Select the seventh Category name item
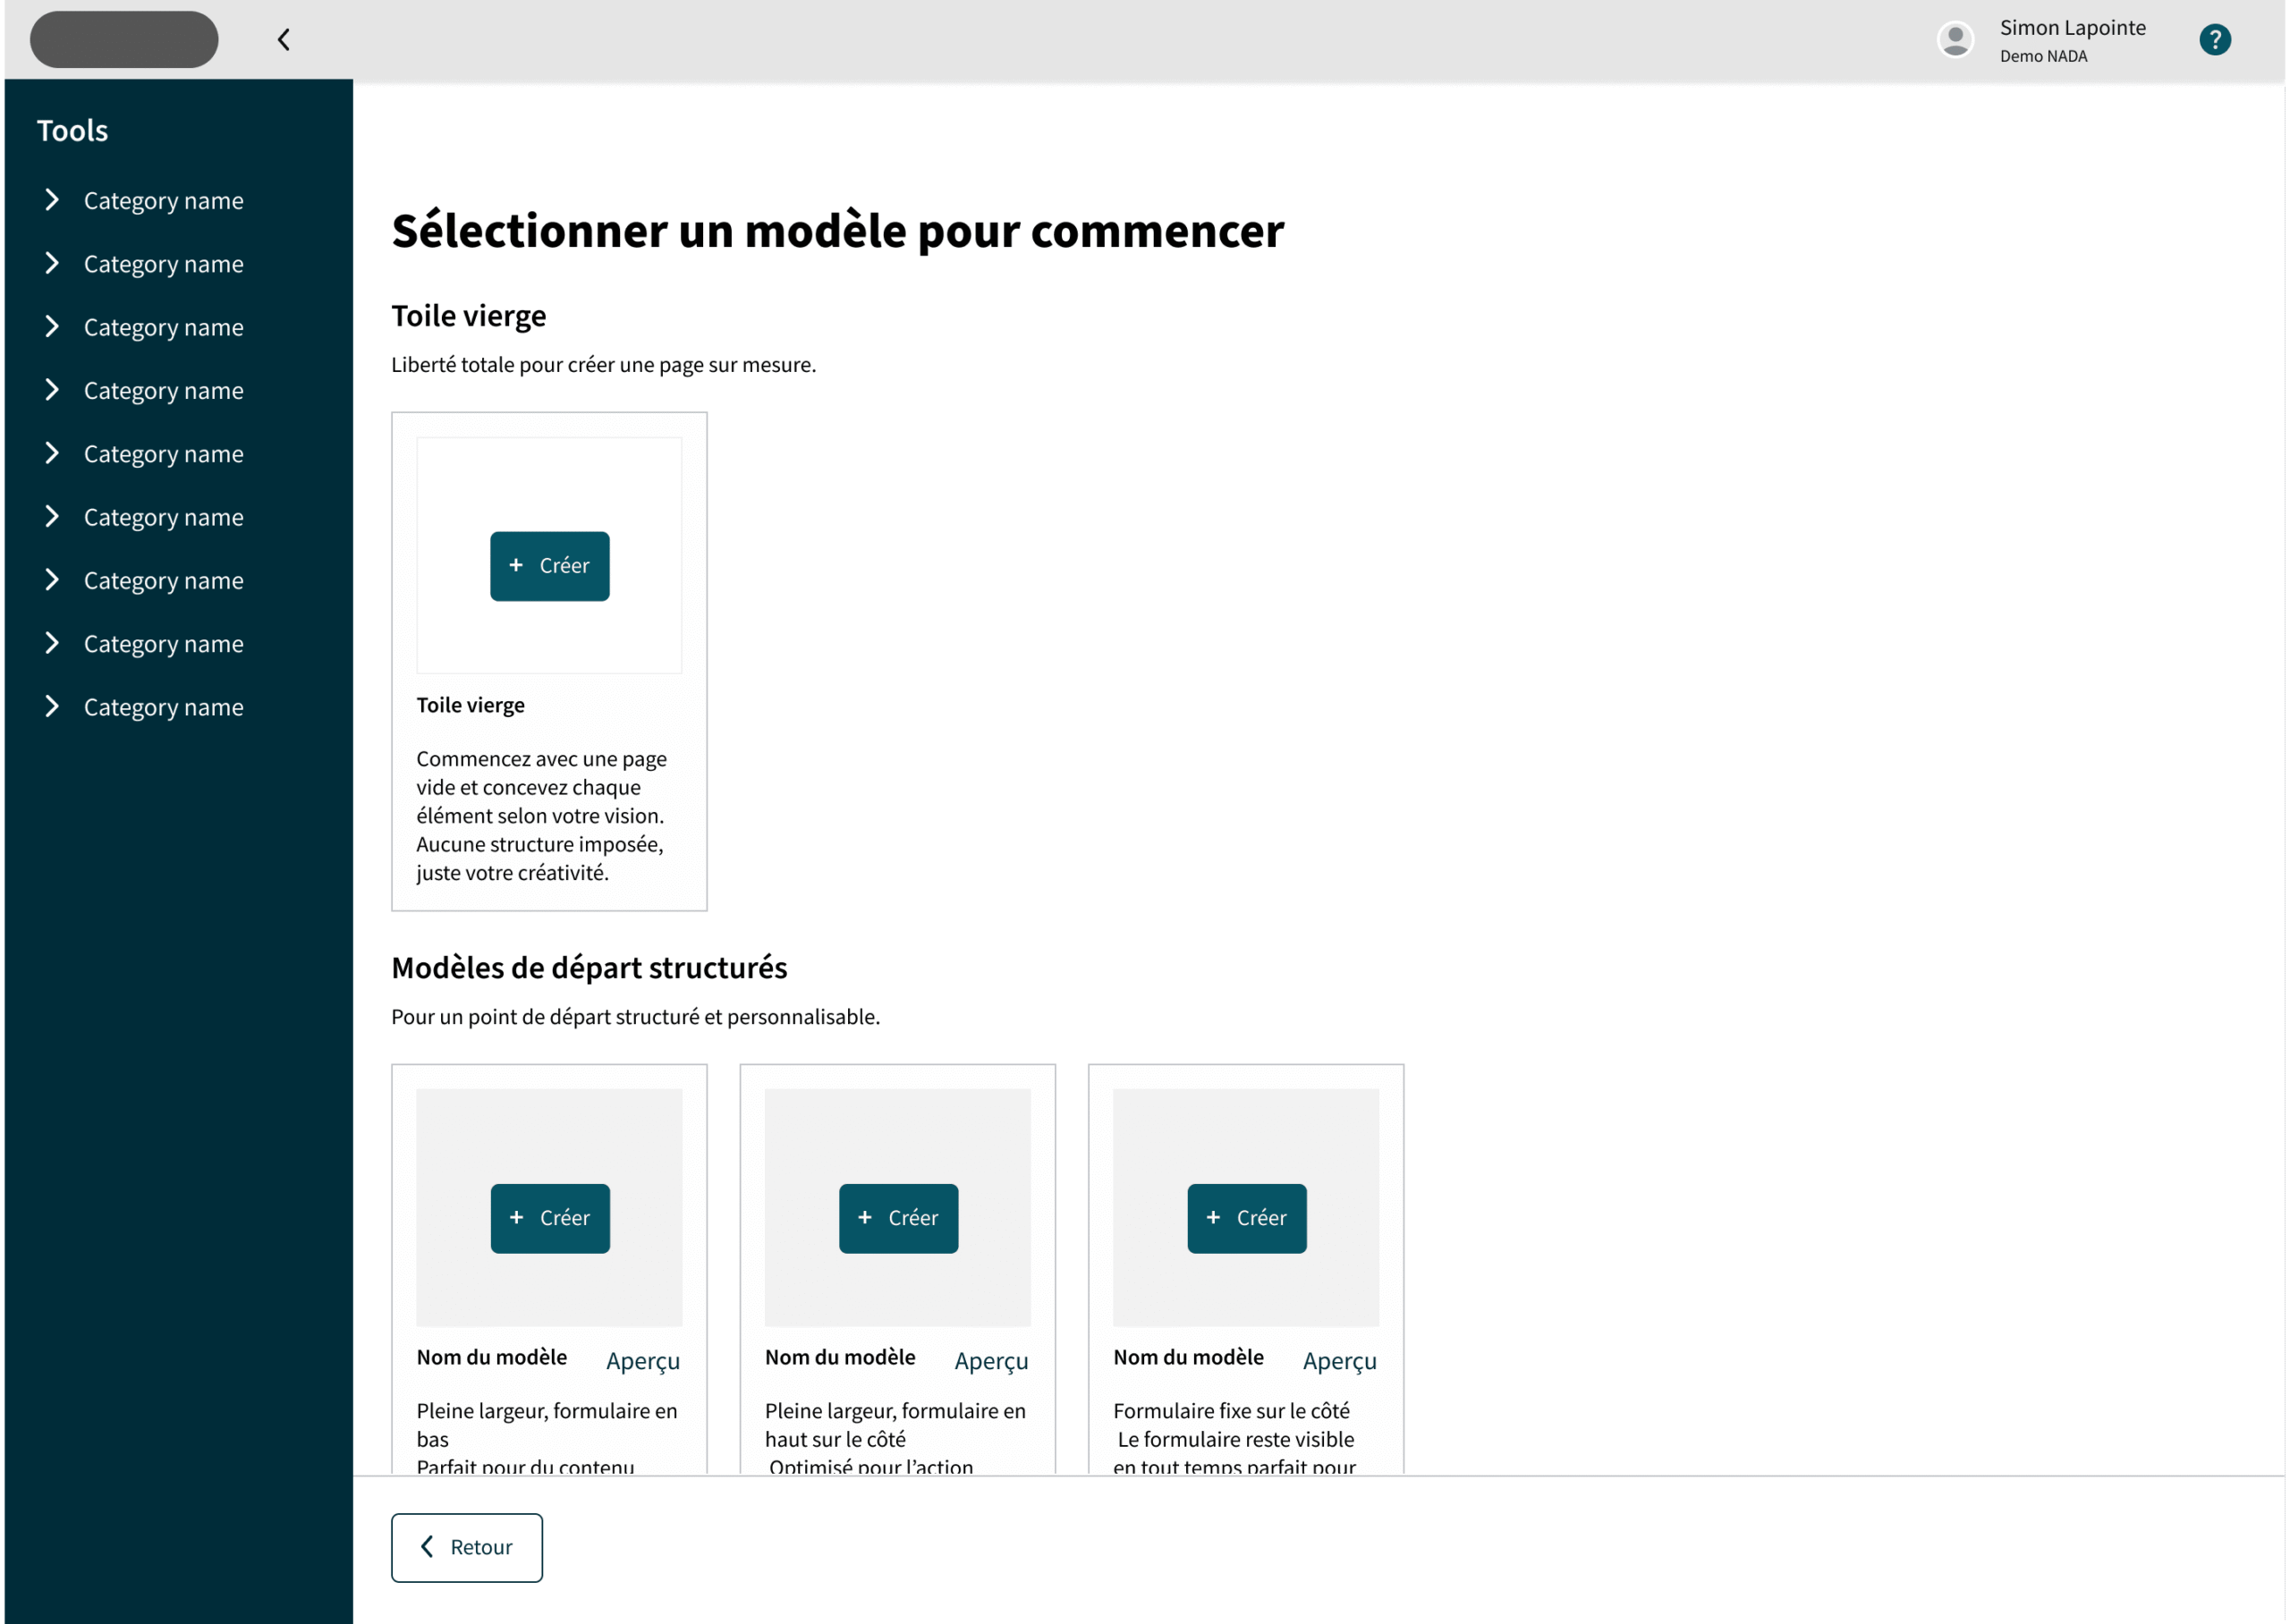 click(x=163, y=581)
